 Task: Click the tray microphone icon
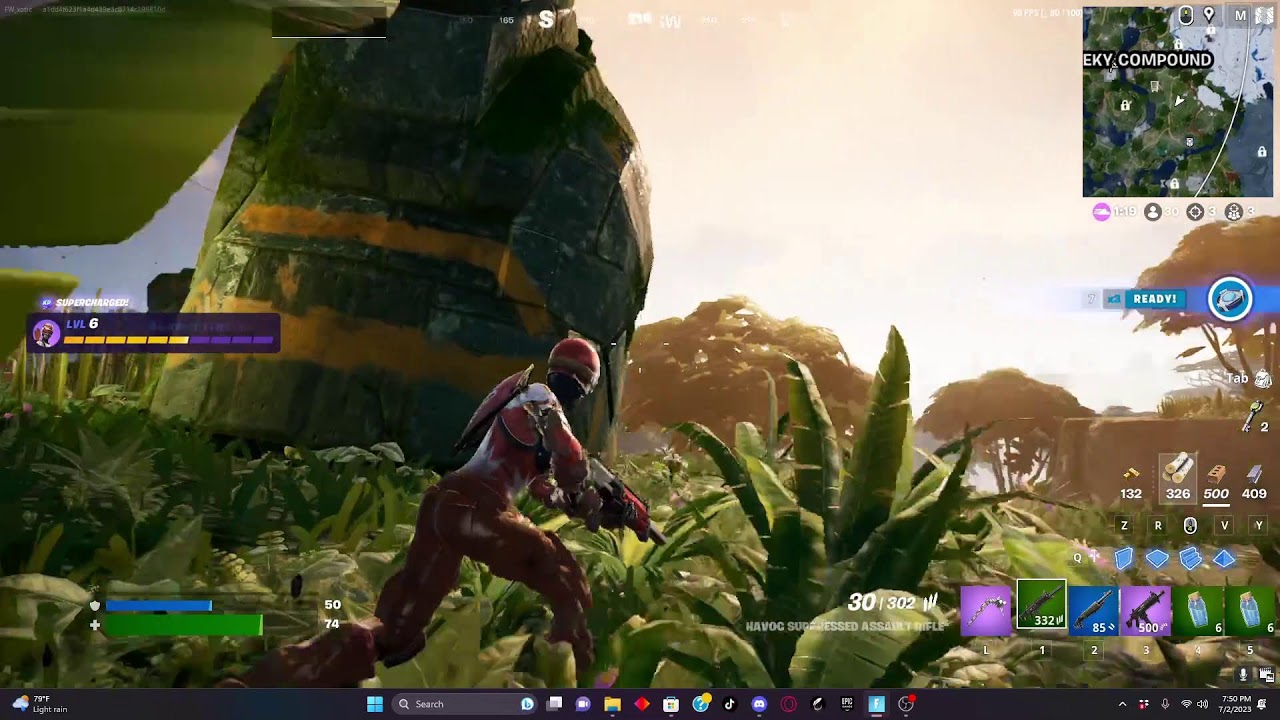(x=1165, y=704)
